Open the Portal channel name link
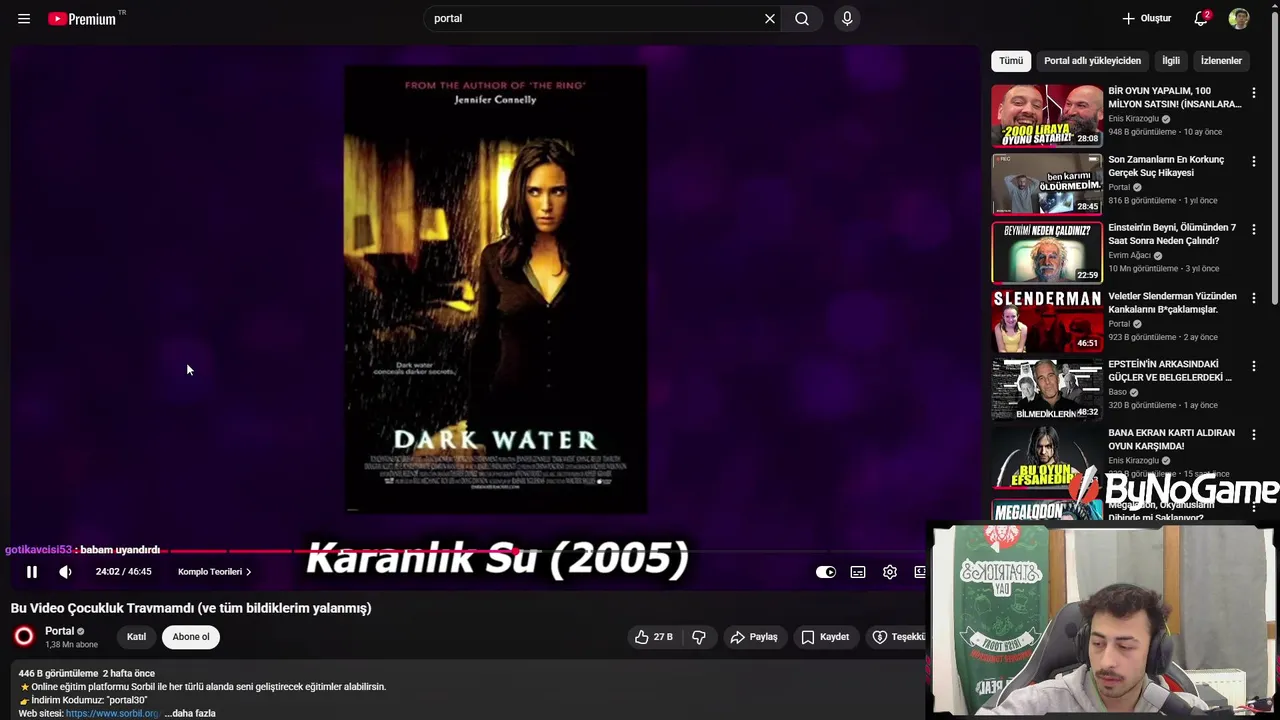 [x=59, y=631]
